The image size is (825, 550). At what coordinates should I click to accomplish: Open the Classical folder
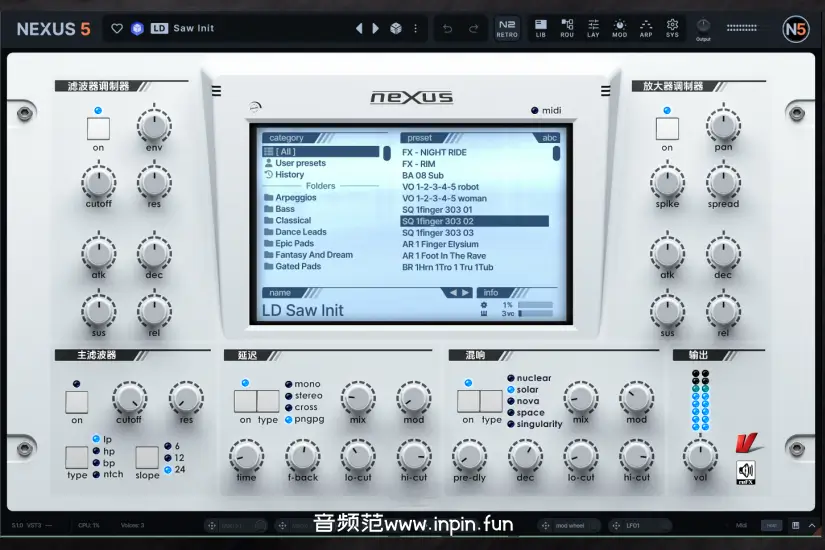pos(287,221)
